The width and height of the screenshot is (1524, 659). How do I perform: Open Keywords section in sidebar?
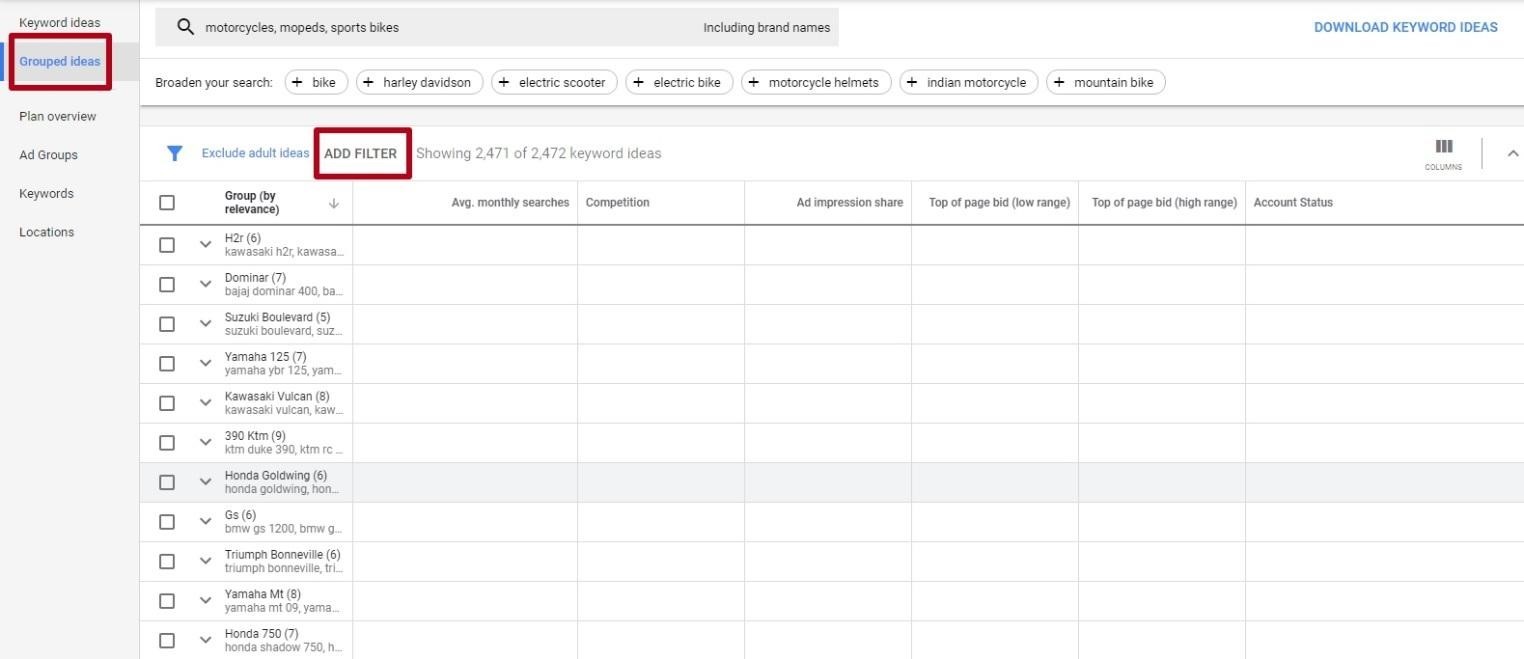46,193
